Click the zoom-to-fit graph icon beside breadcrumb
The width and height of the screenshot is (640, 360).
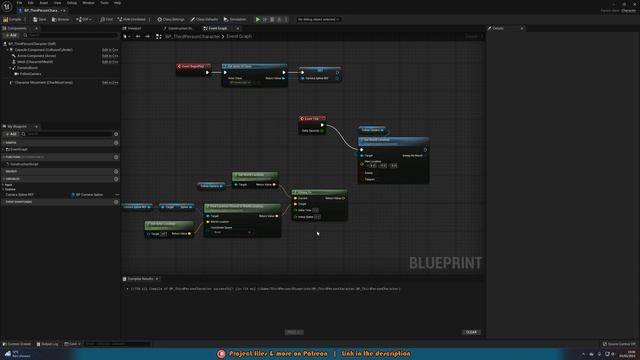tap(159, 36)
